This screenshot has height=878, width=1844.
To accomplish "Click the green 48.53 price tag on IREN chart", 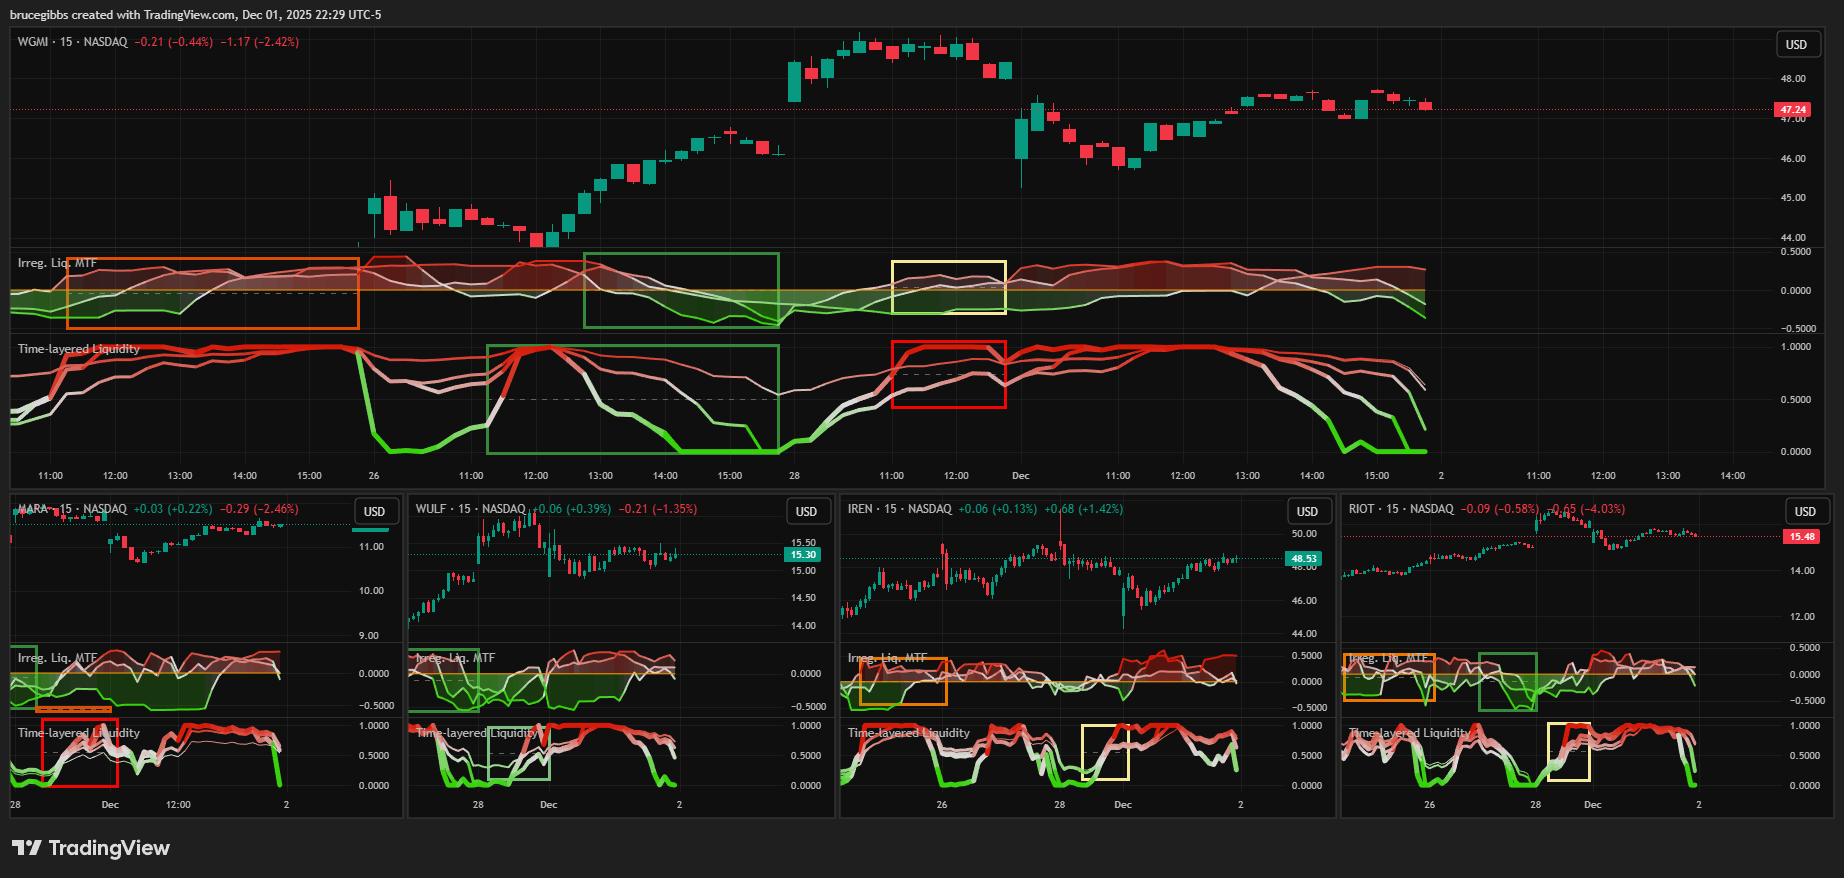I will click(1303, 559).
